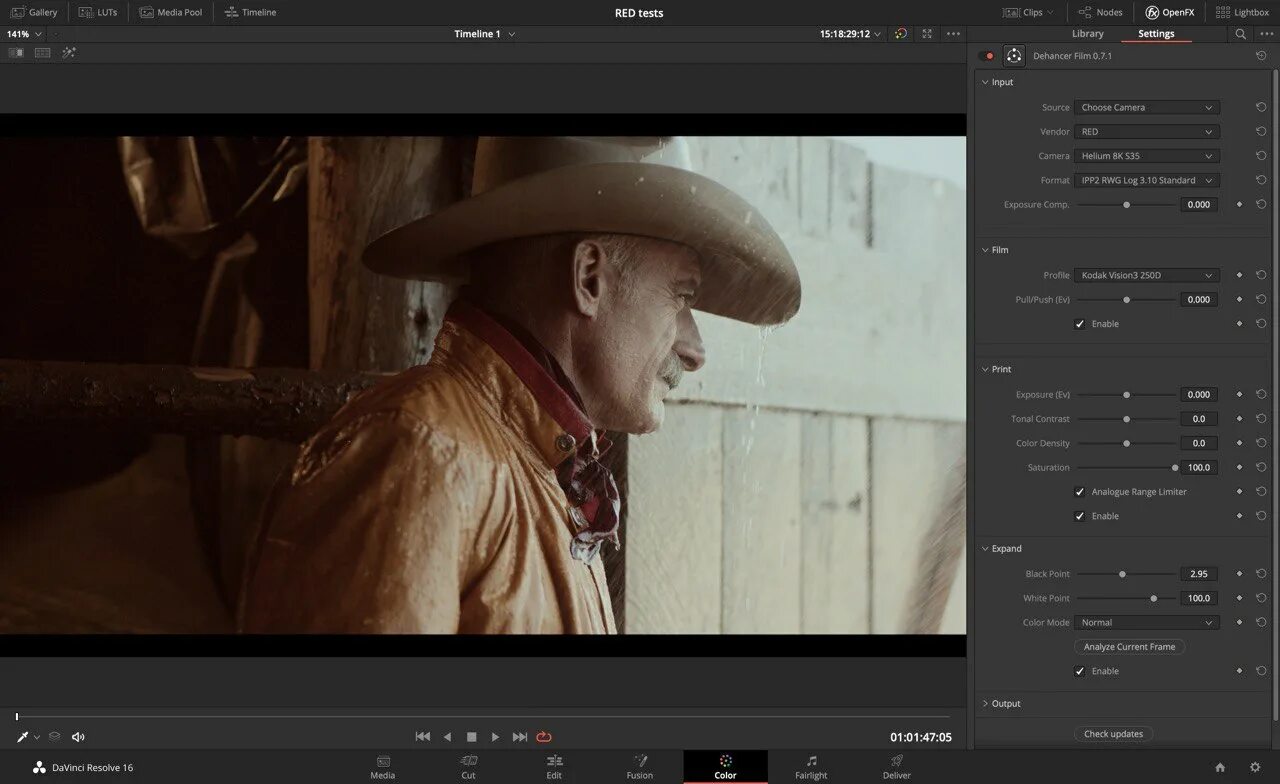Disable the Film section Enable checkbox
The height and width of the screenshot is (784, 1280).
pos(1079,324)
